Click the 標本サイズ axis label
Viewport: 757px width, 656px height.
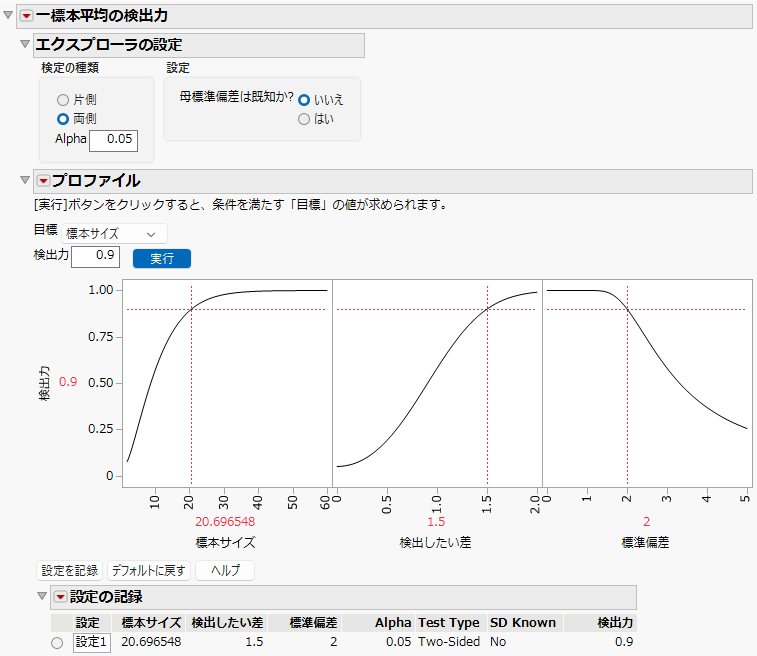click(225, 543)
